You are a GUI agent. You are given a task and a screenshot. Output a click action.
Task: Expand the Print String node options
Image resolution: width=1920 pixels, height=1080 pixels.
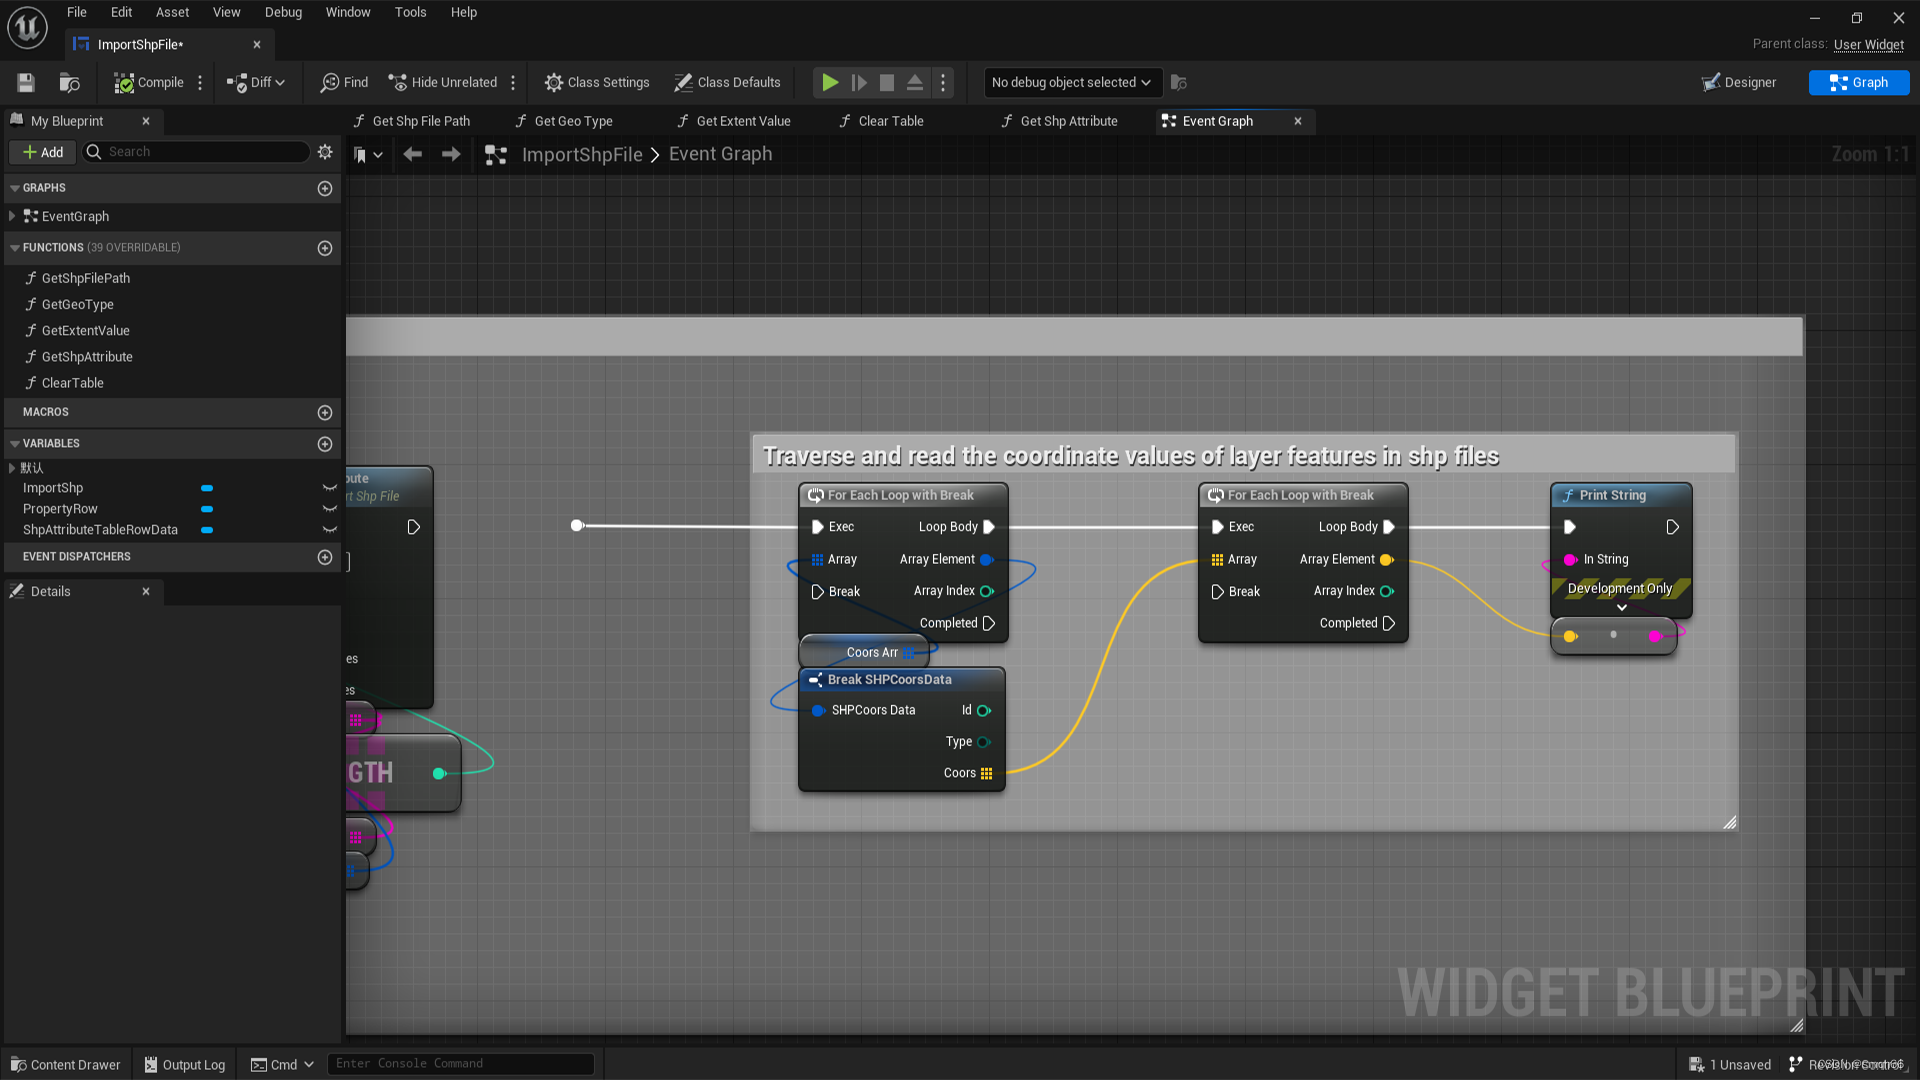click(x=1621, y=608)
